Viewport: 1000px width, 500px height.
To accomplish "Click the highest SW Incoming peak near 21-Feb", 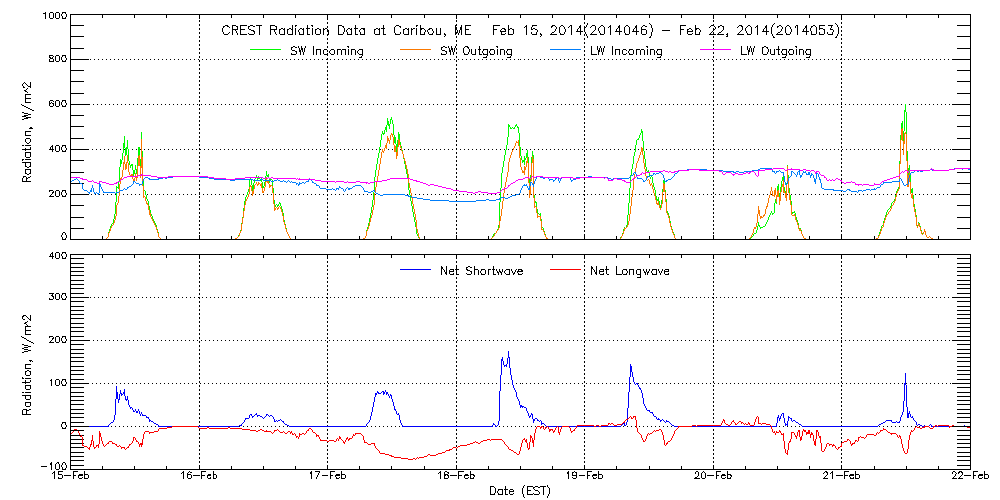I will pyautogui.click(x=905, y=108).
